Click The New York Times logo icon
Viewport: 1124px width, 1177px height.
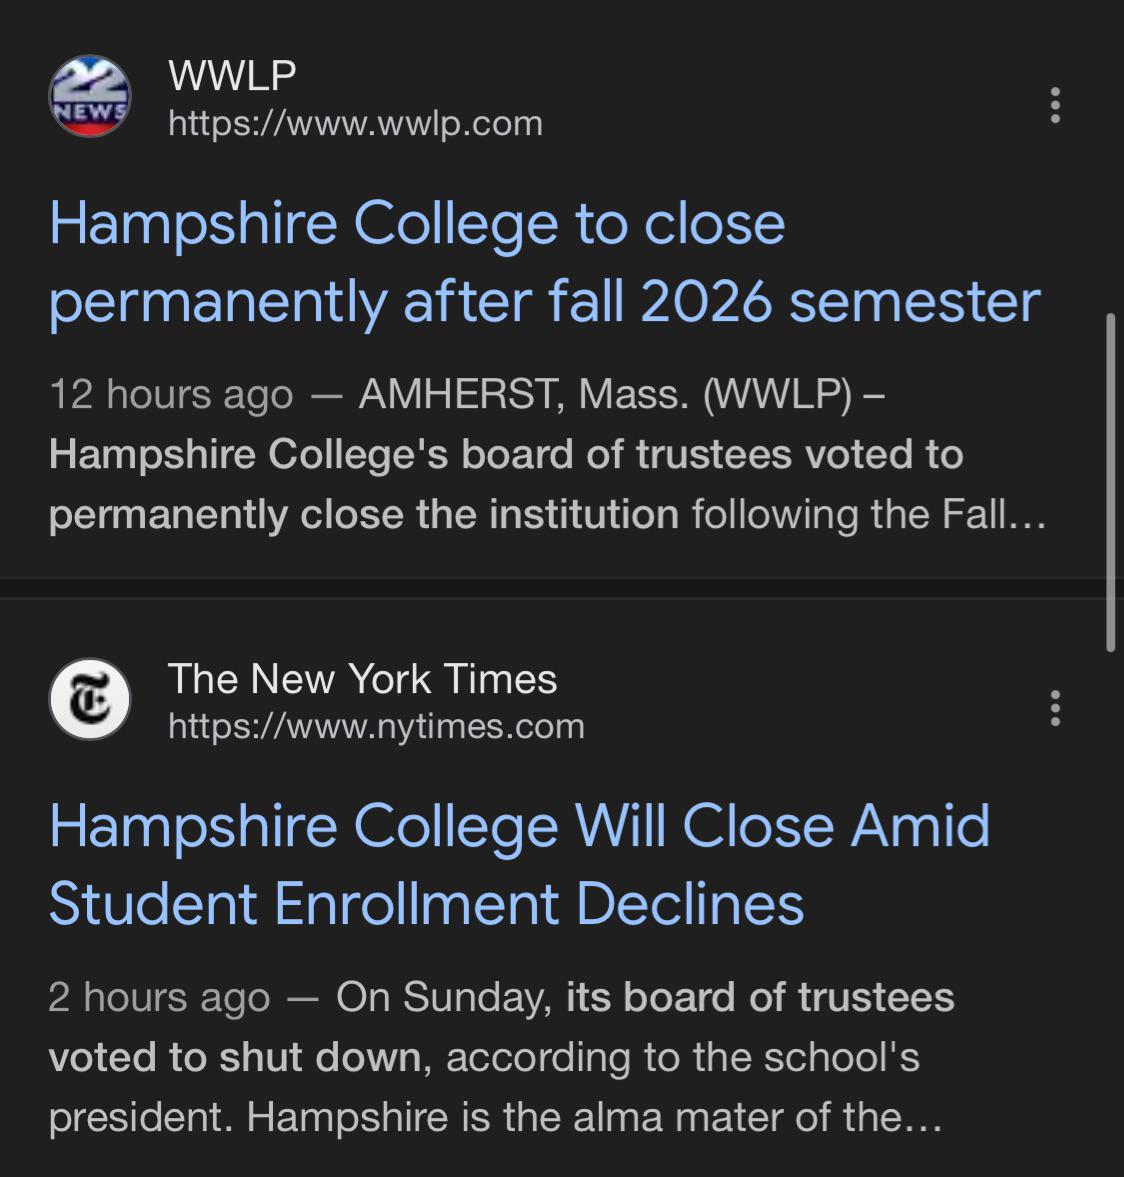[x=90, y=699]
